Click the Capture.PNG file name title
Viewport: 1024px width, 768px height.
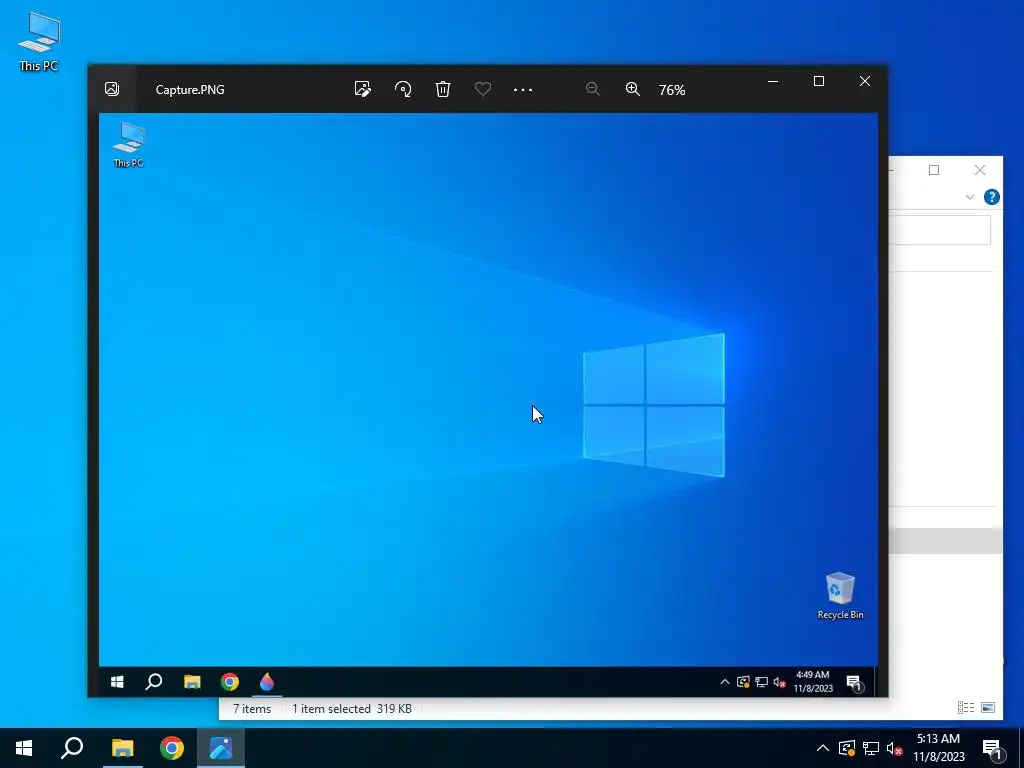pyautogui.click(x=190, y=89)
